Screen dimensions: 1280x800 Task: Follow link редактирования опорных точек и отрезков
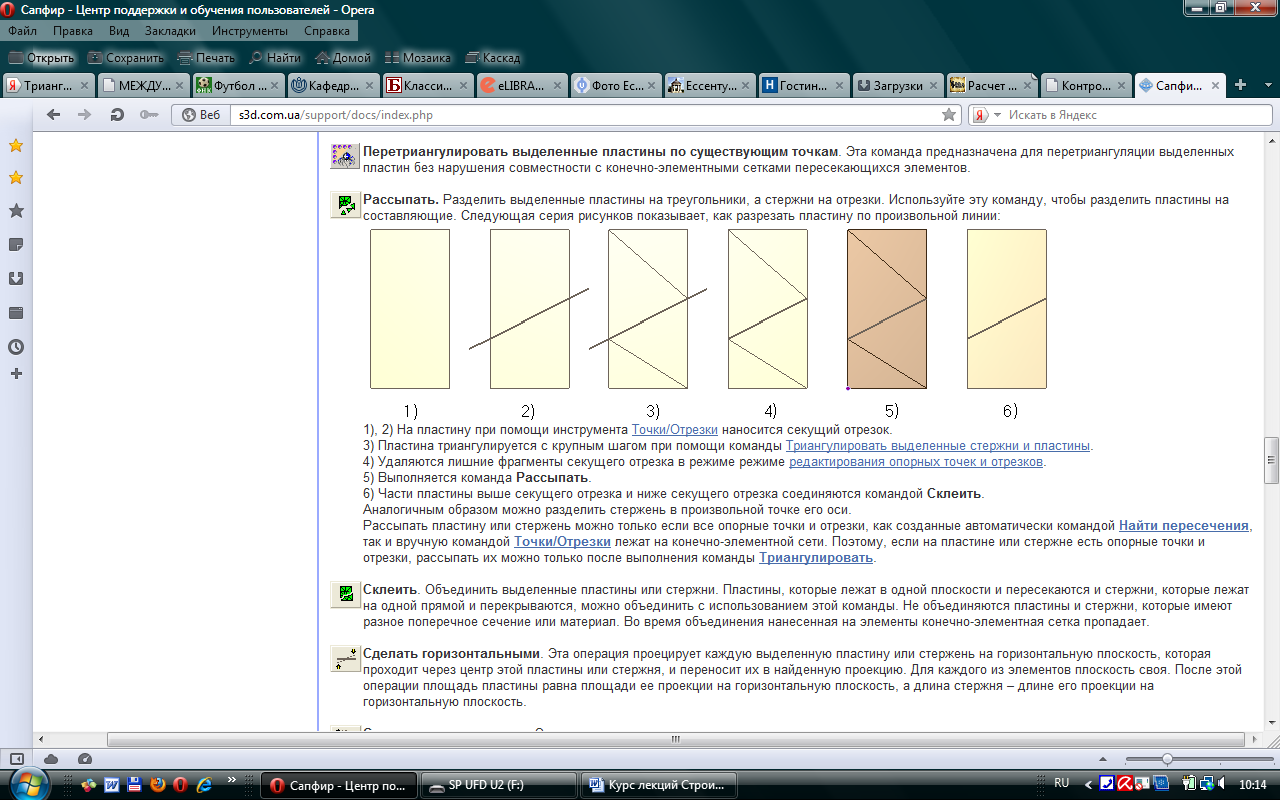916,462
